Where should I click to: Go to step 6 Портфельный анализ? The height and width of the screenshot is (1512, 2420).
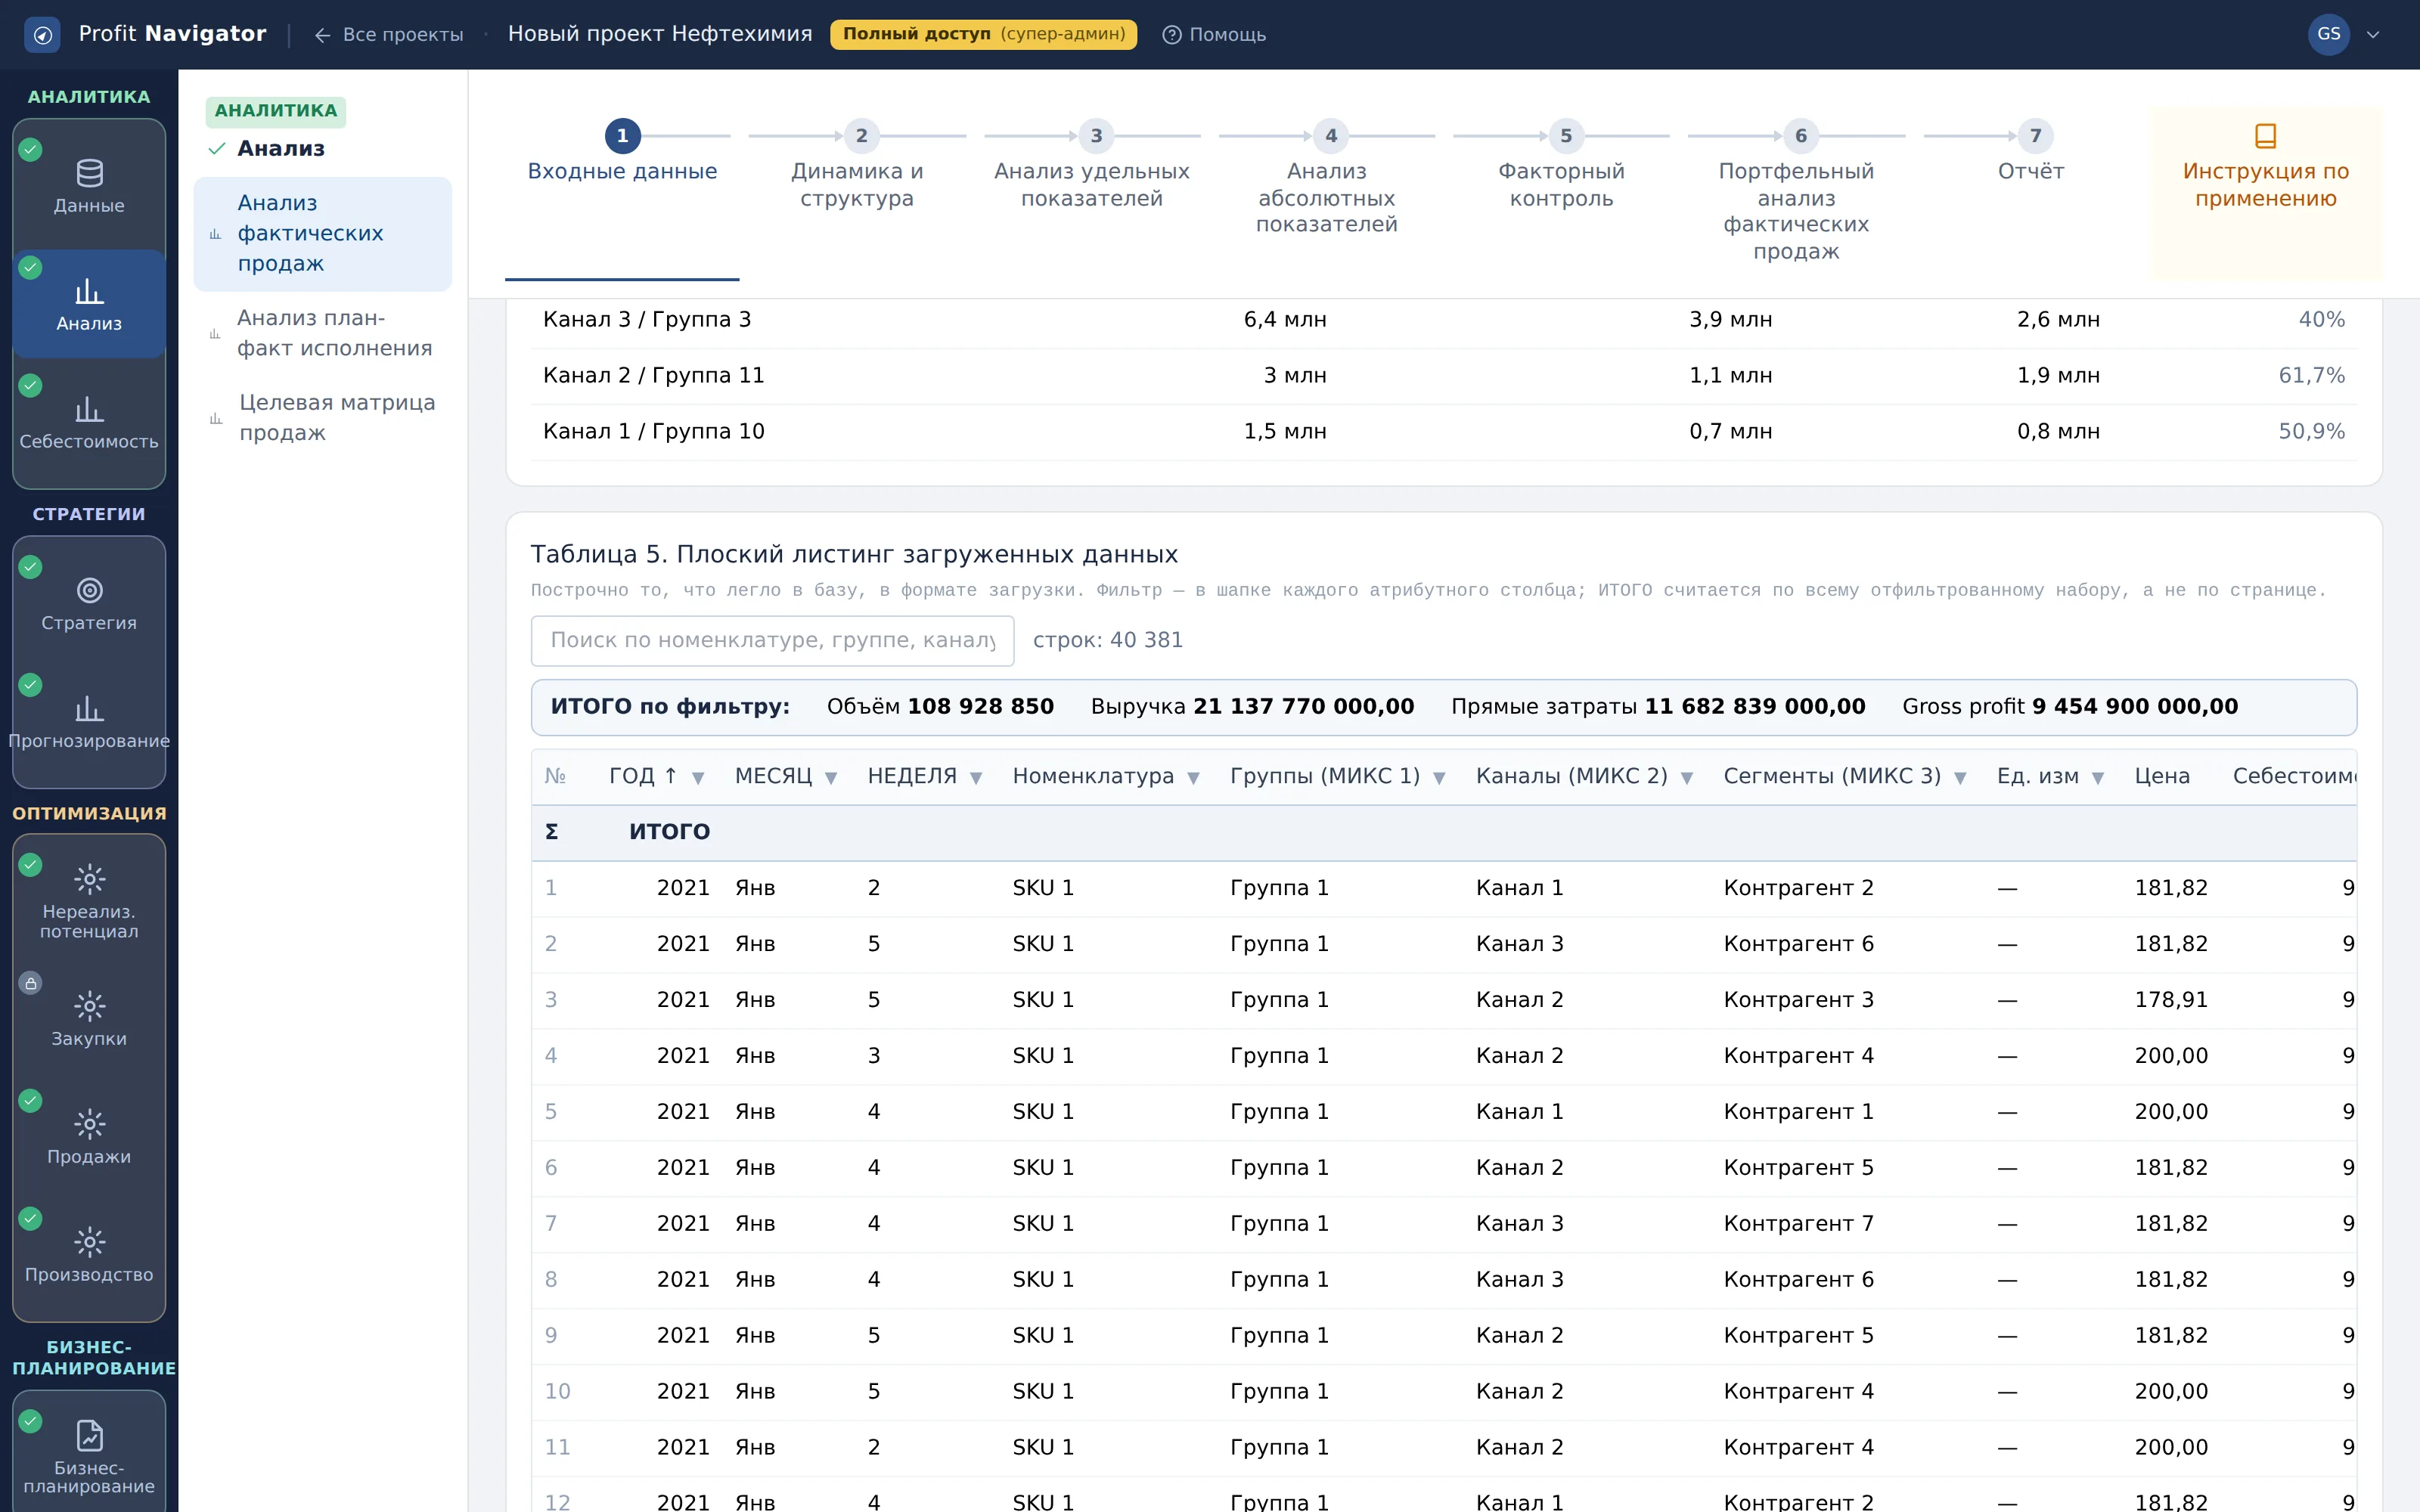coord(1796,193)
